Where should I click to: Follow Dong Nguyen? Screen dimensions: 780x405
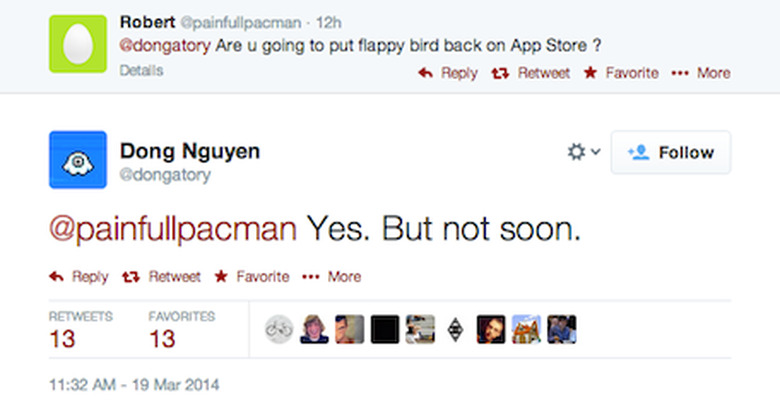tap(670, 152)
